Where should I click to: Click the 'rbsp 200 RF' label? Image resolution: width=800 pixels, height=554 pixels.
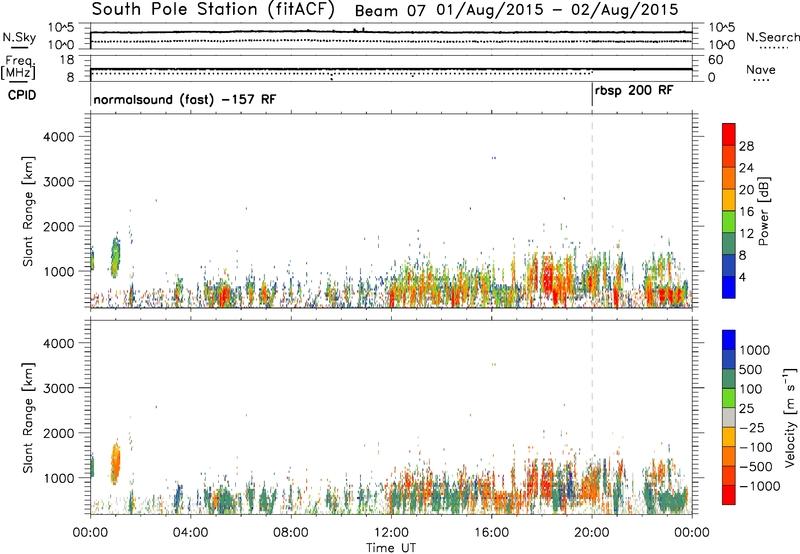[634, 91]
